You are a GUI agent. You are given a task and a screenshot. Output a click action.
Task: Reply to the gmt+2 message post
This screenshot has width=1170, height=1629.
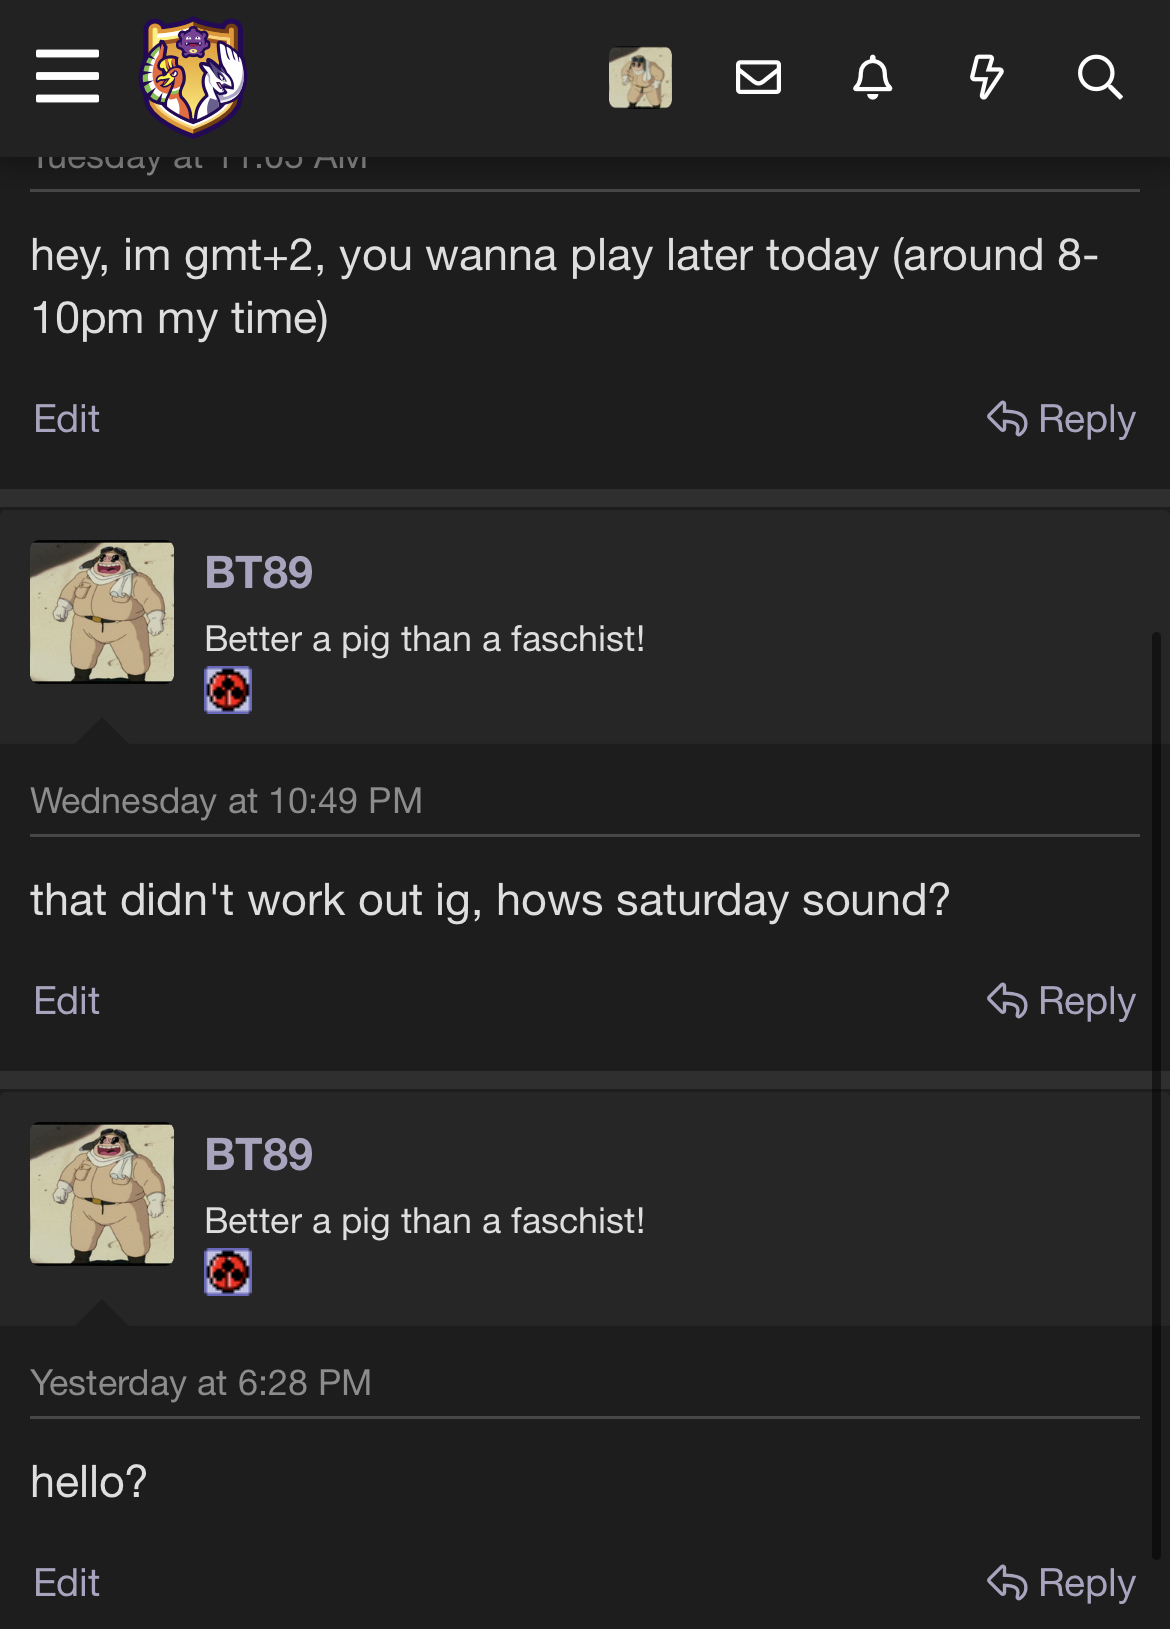[1062, 419]
